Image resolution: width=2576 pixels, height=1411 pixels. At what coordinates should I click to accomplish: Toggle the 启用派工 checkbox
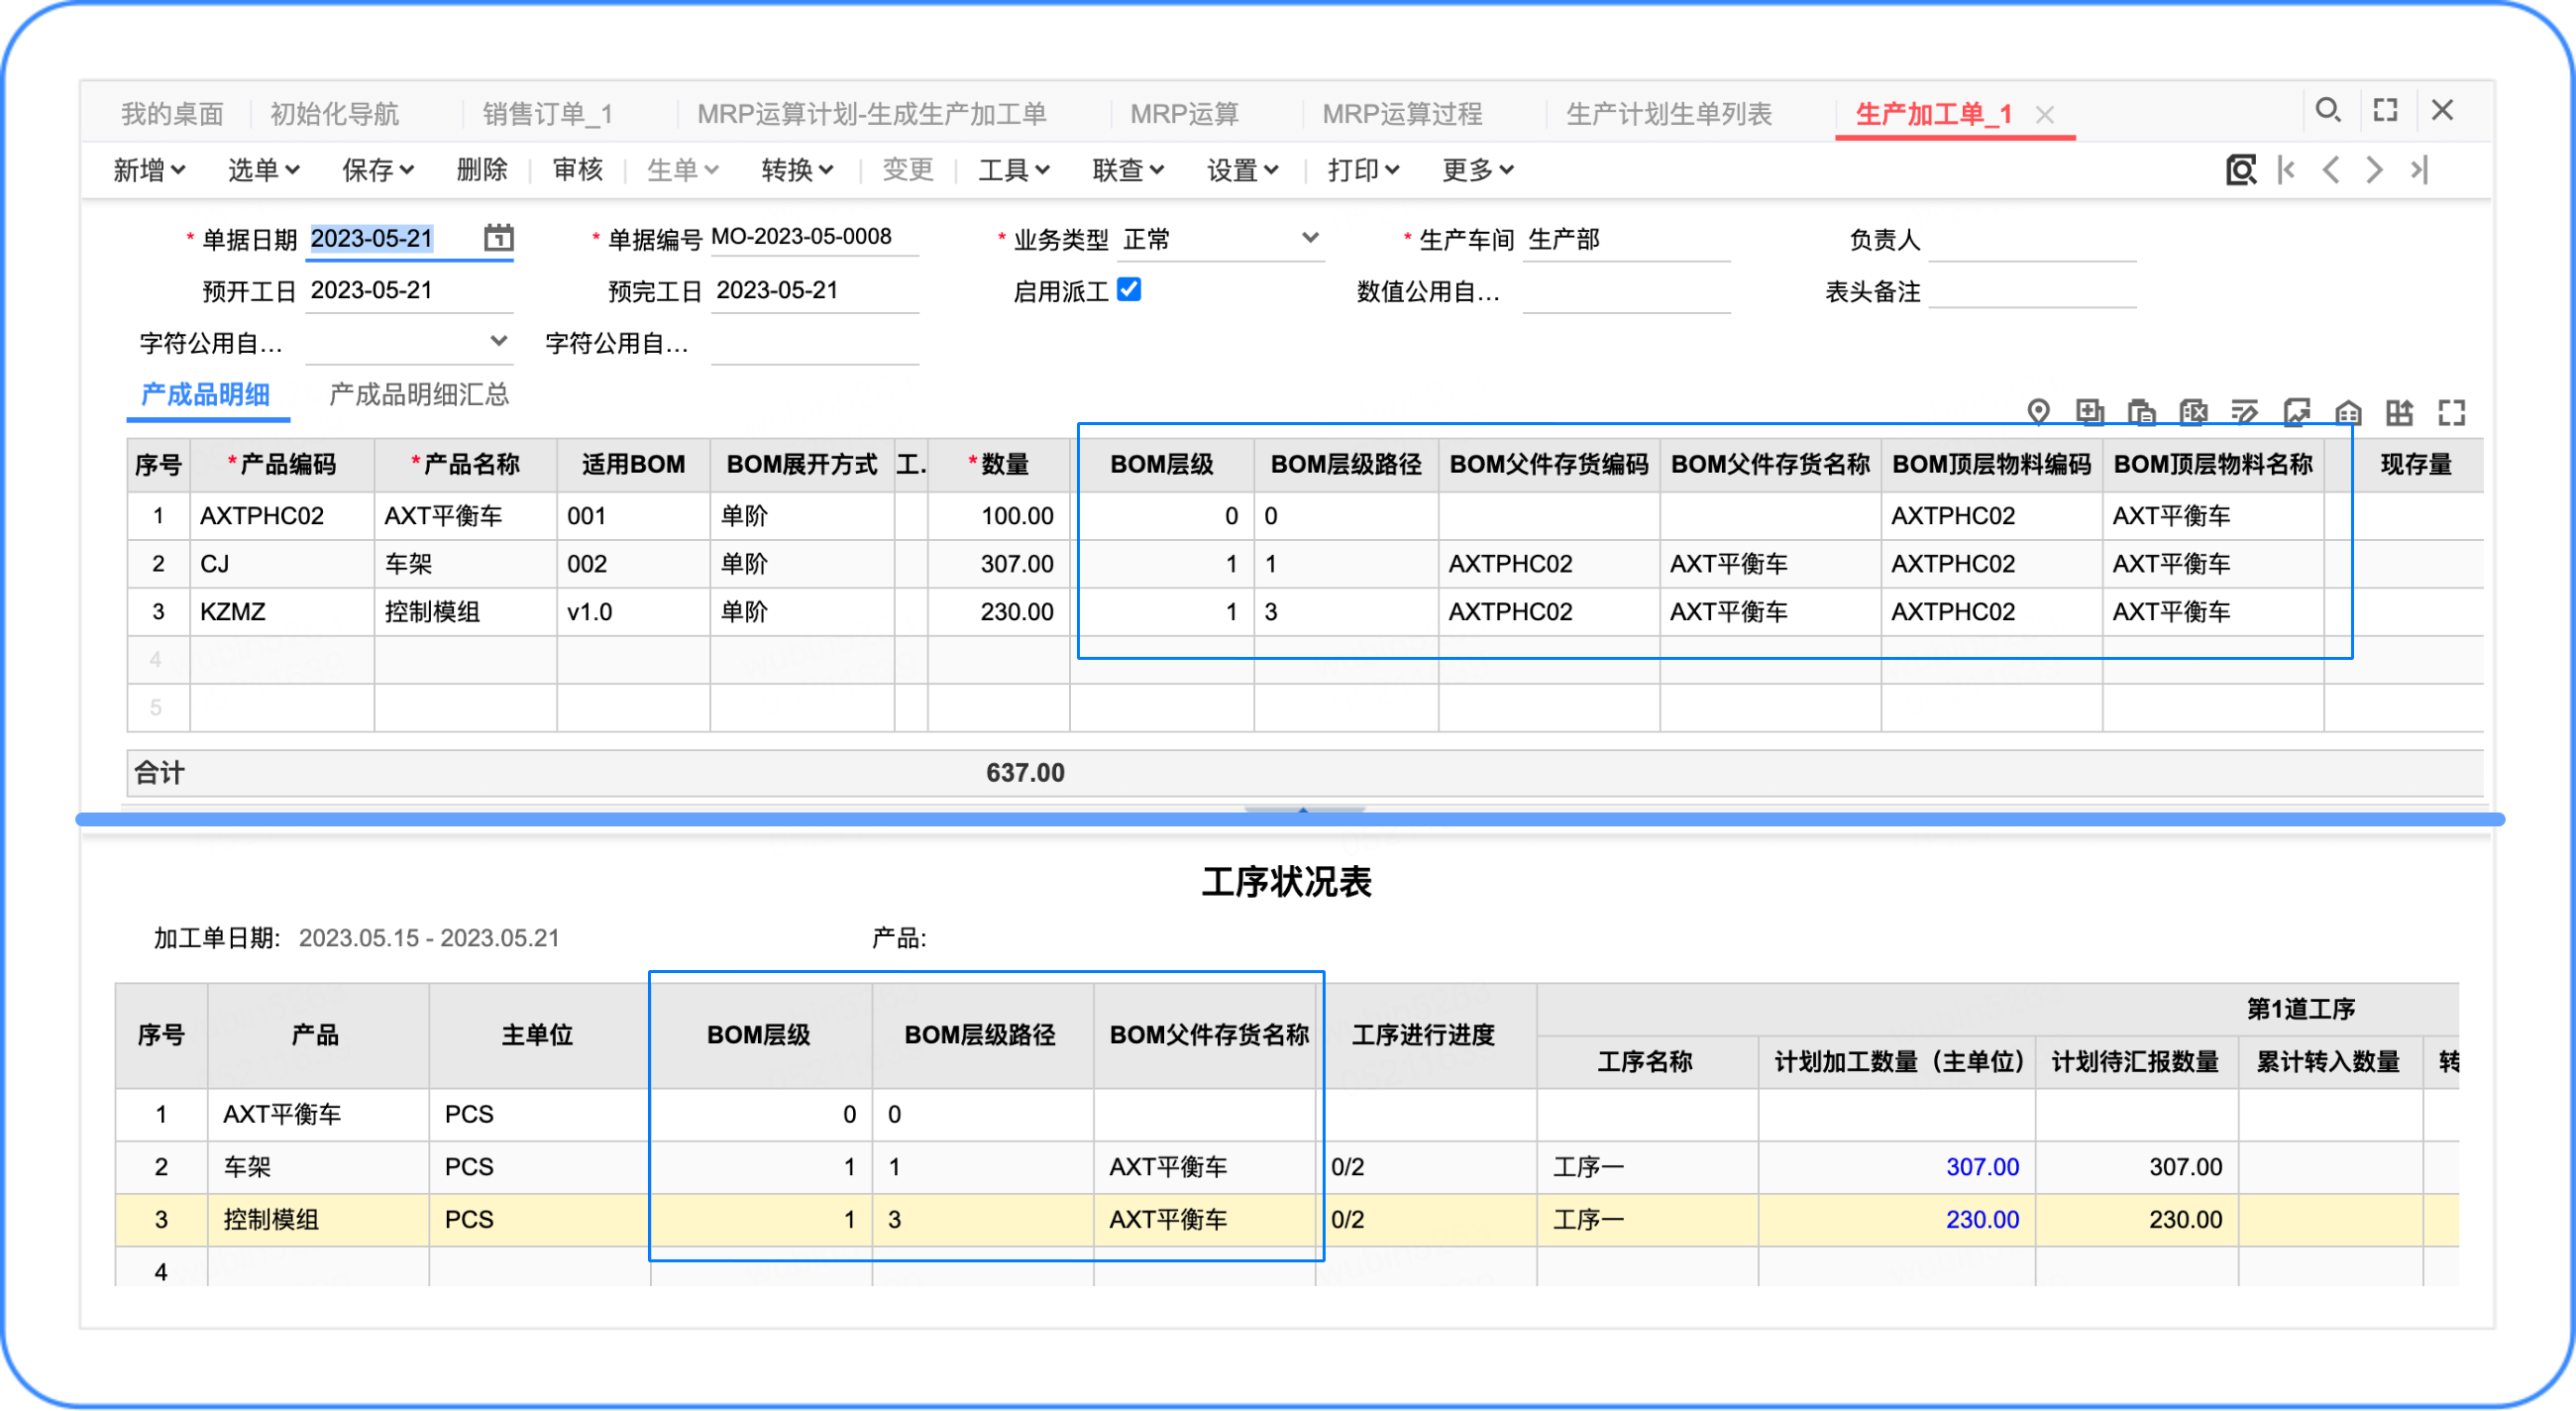click(1129, 290)
